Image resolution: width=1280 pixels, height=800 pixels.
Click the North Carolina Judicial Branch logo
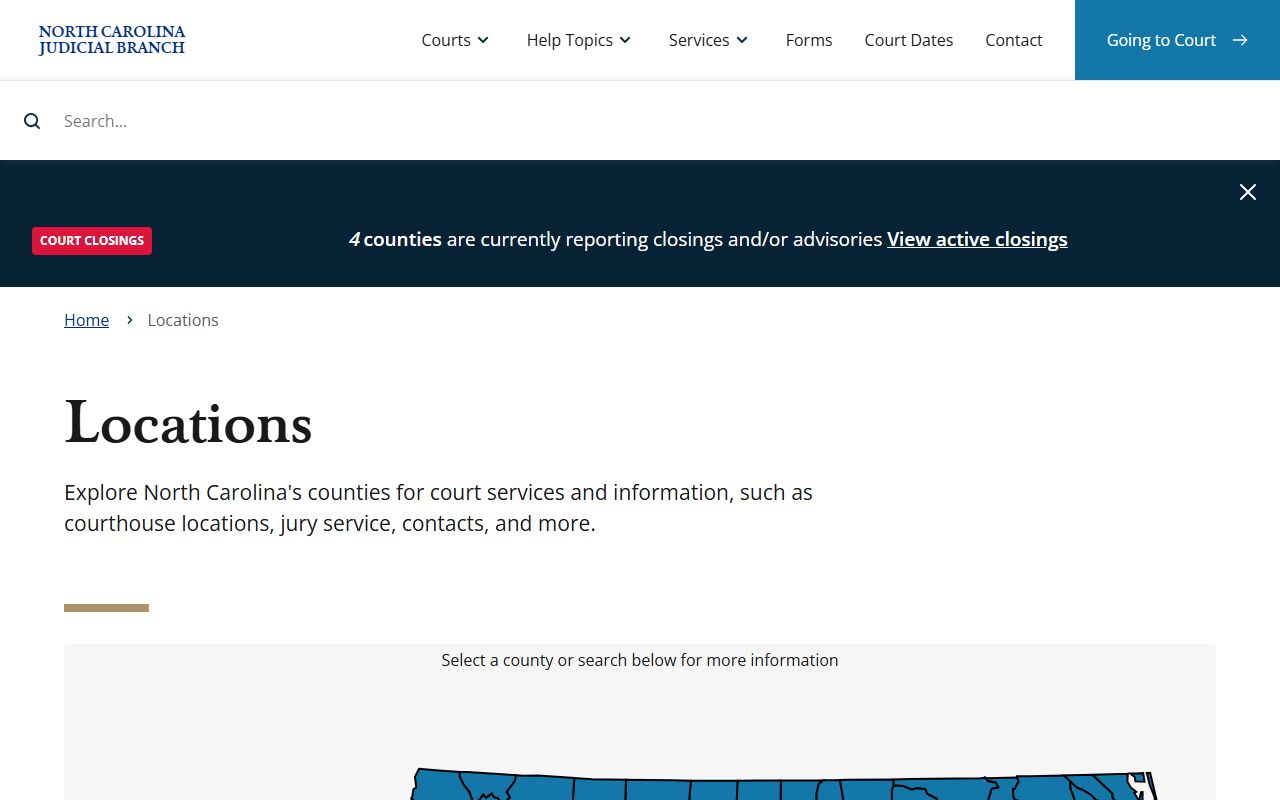[x=112, y=40]
